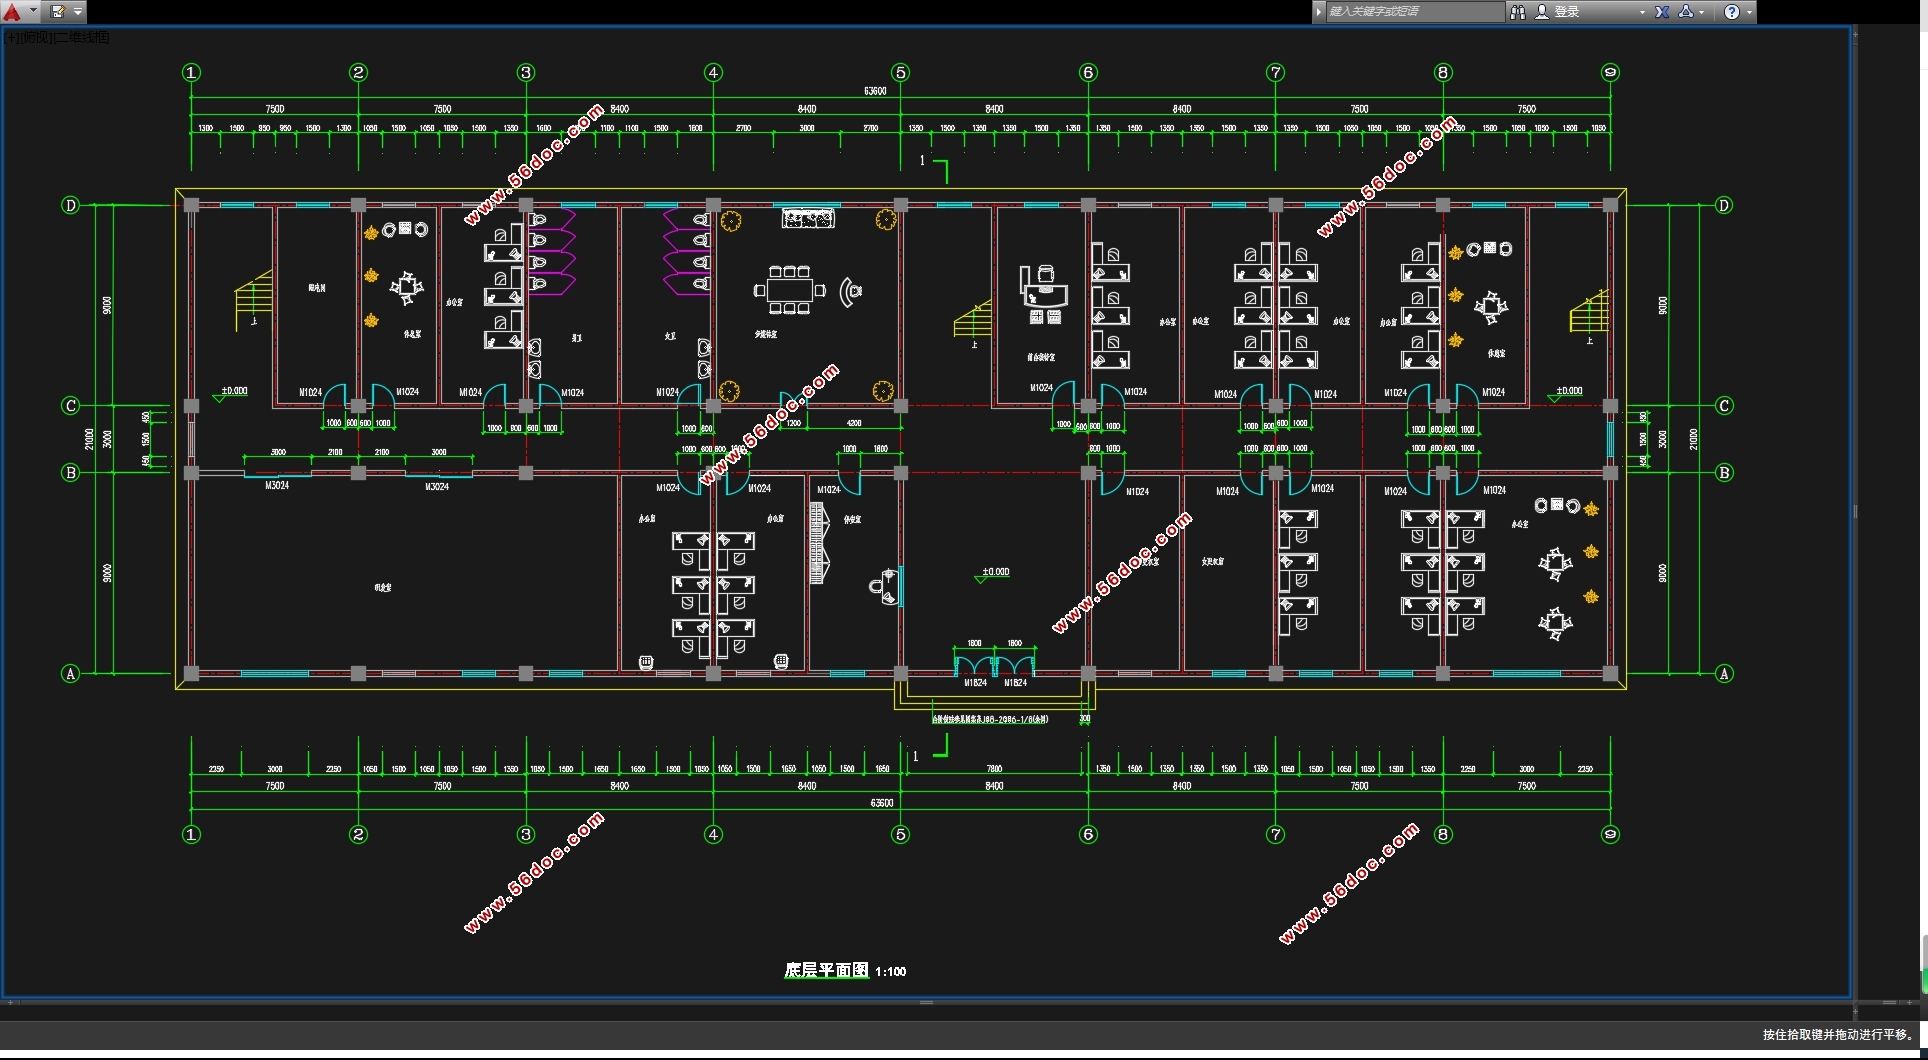
Task: Open the Autodesk Exchange X icon
Action: (1662, 12)
